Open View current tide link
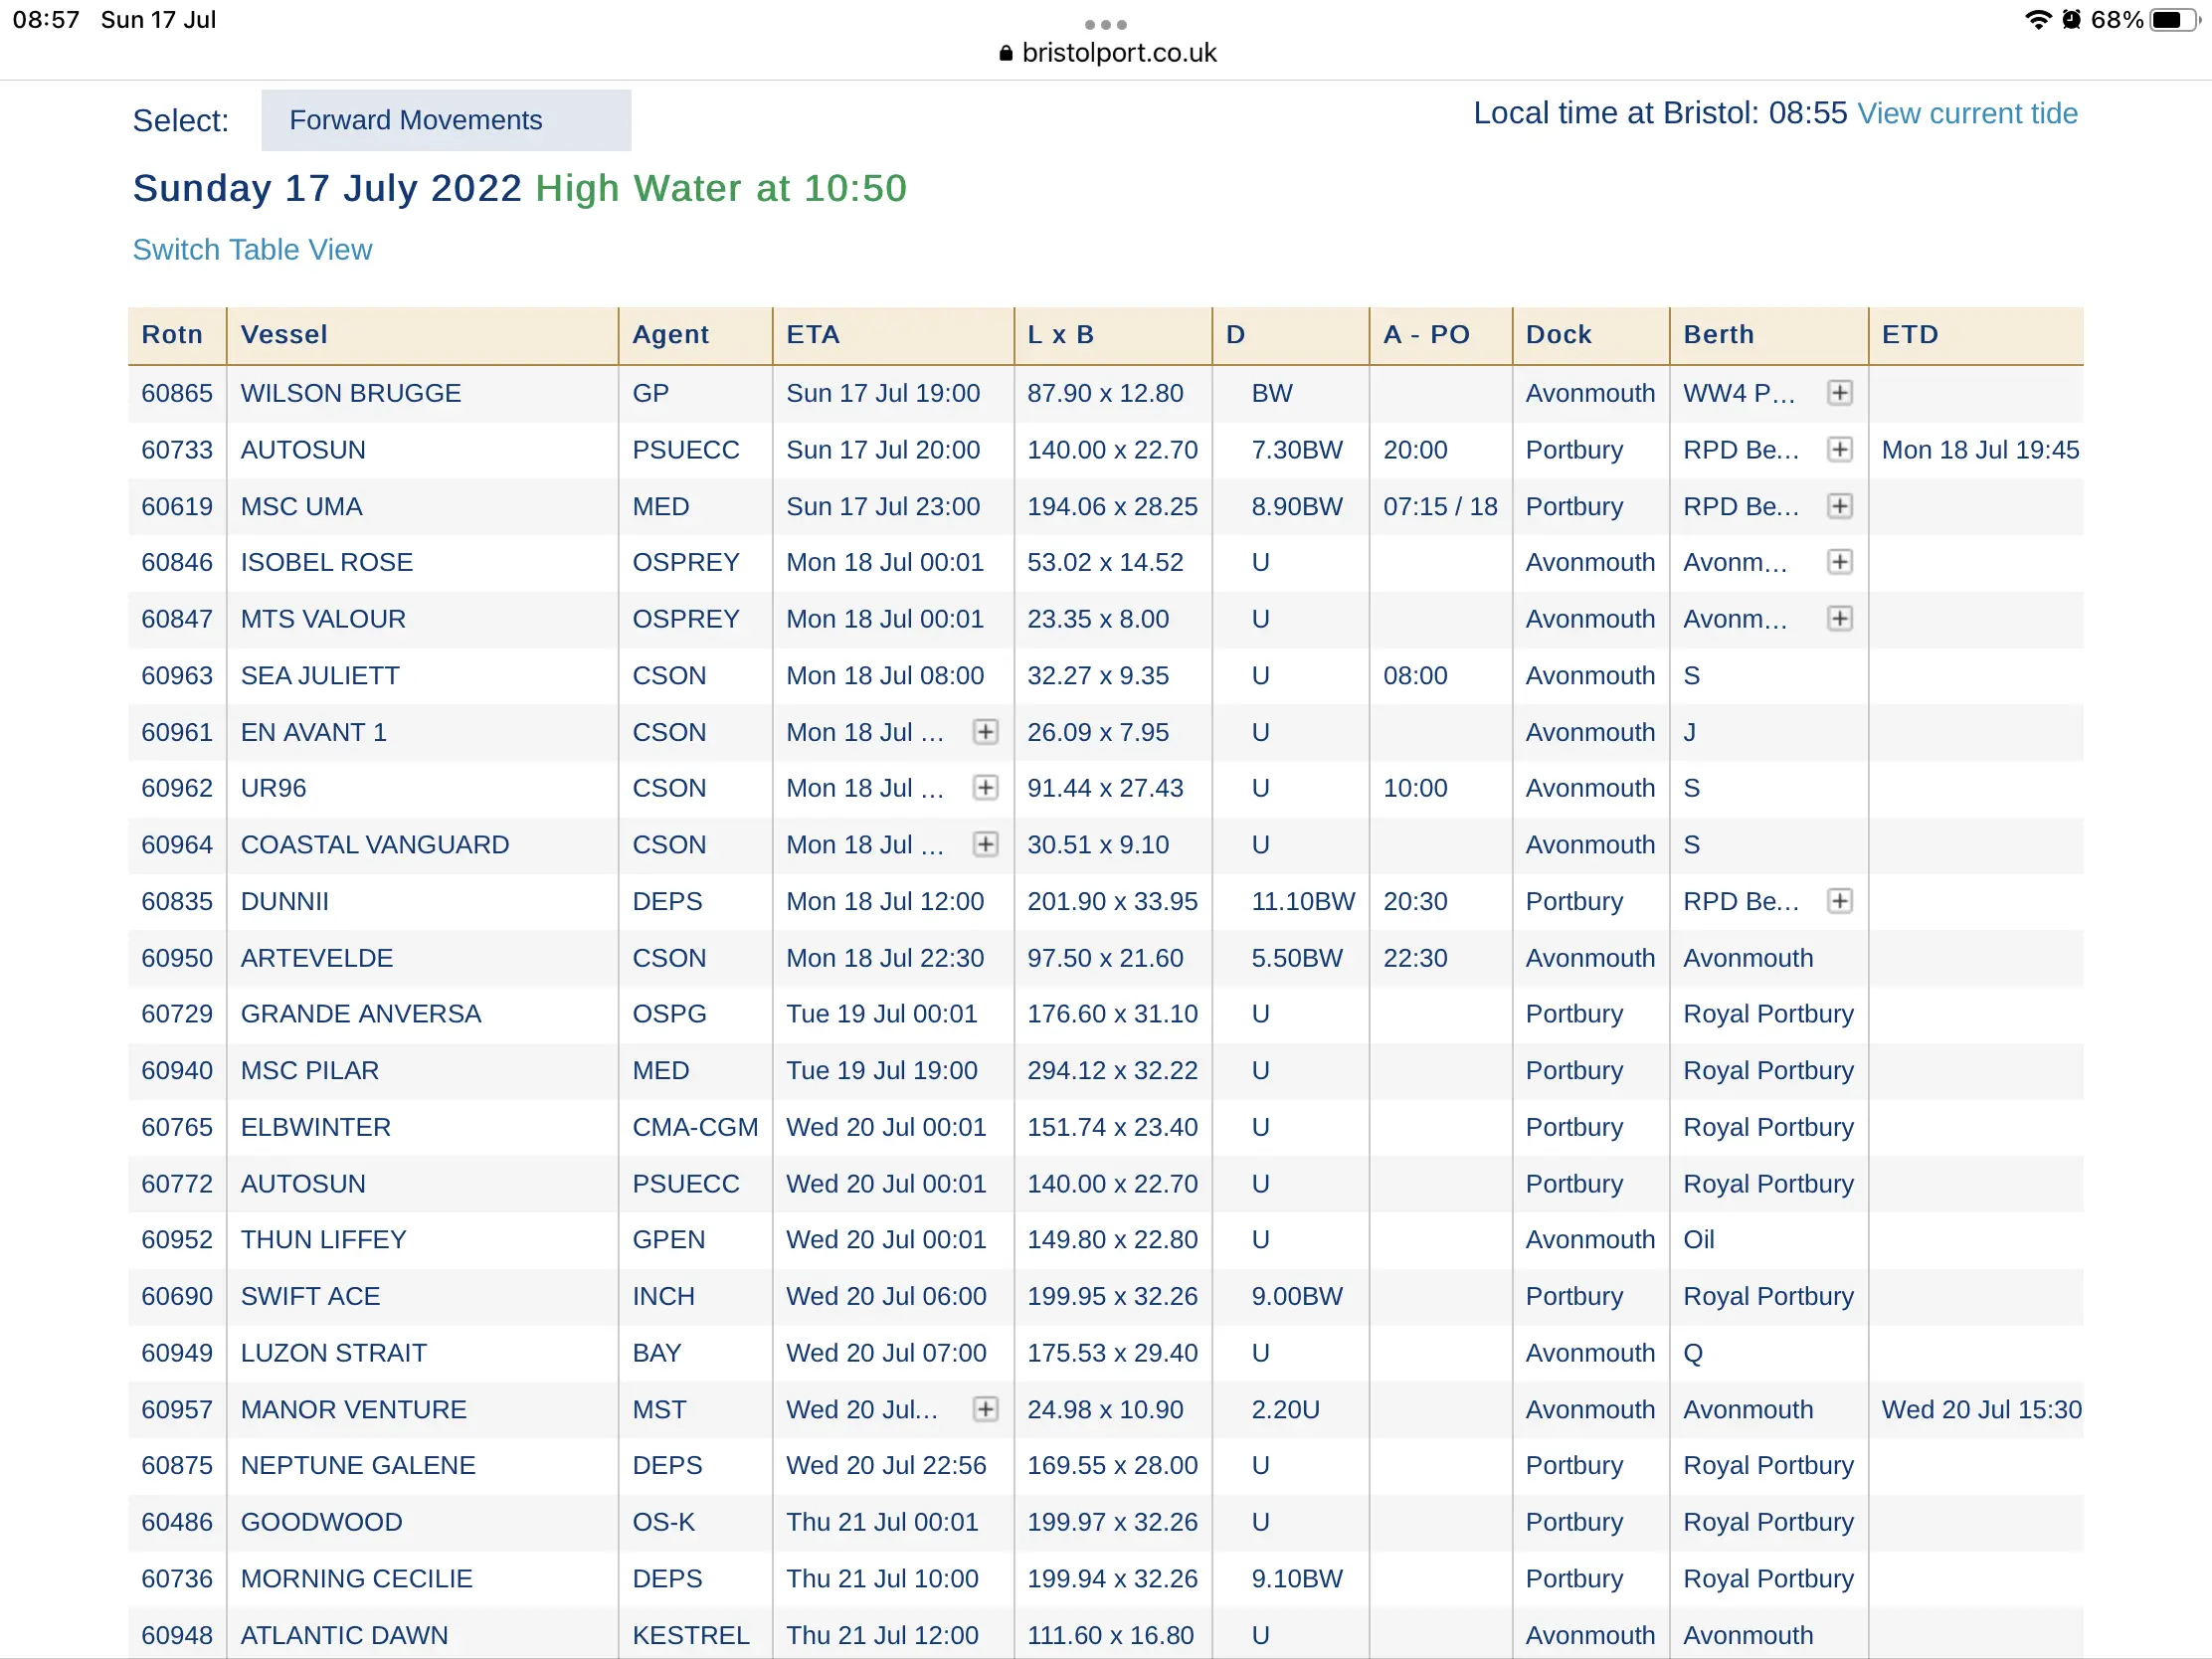Image resolution: width=2212 pixels, height=1659 pixels. (x=1967, y=113)
